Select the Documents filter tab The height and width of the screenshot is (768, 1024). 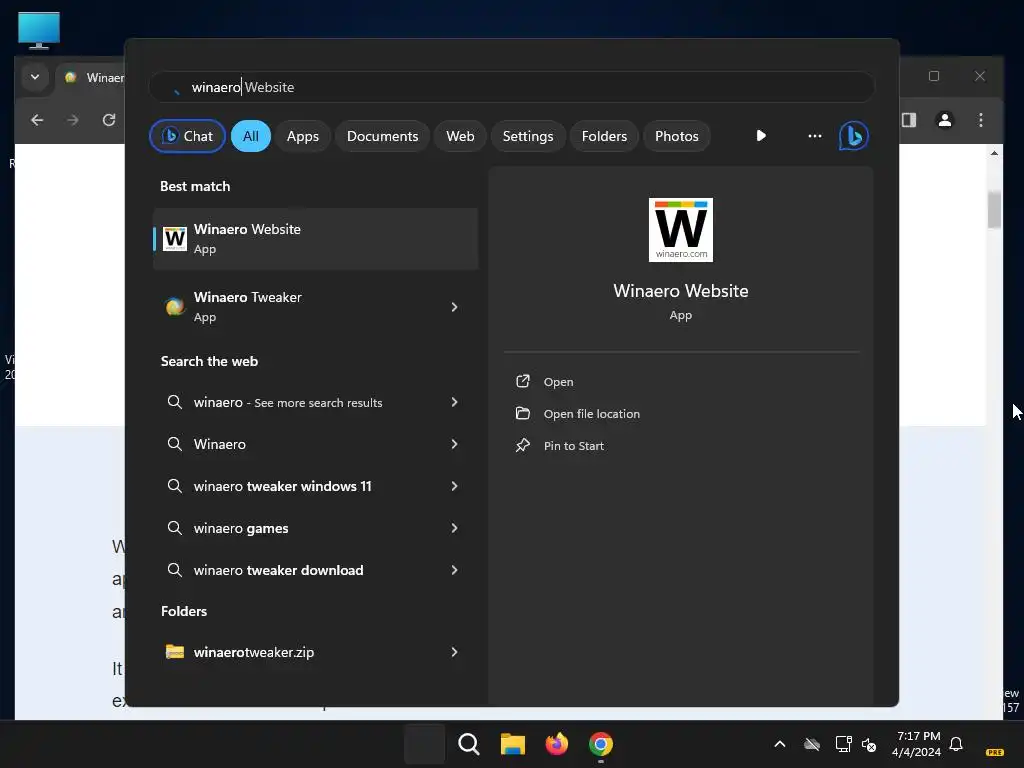tap(382, 136)
